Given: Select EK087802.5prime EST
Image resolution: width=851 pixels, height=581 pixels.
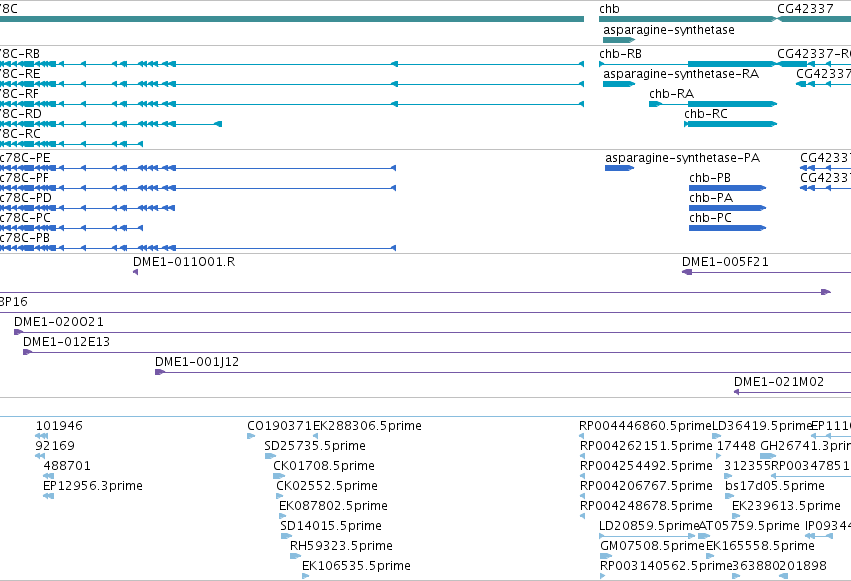Looking at the screenshot, I should [x=282, y=516].
